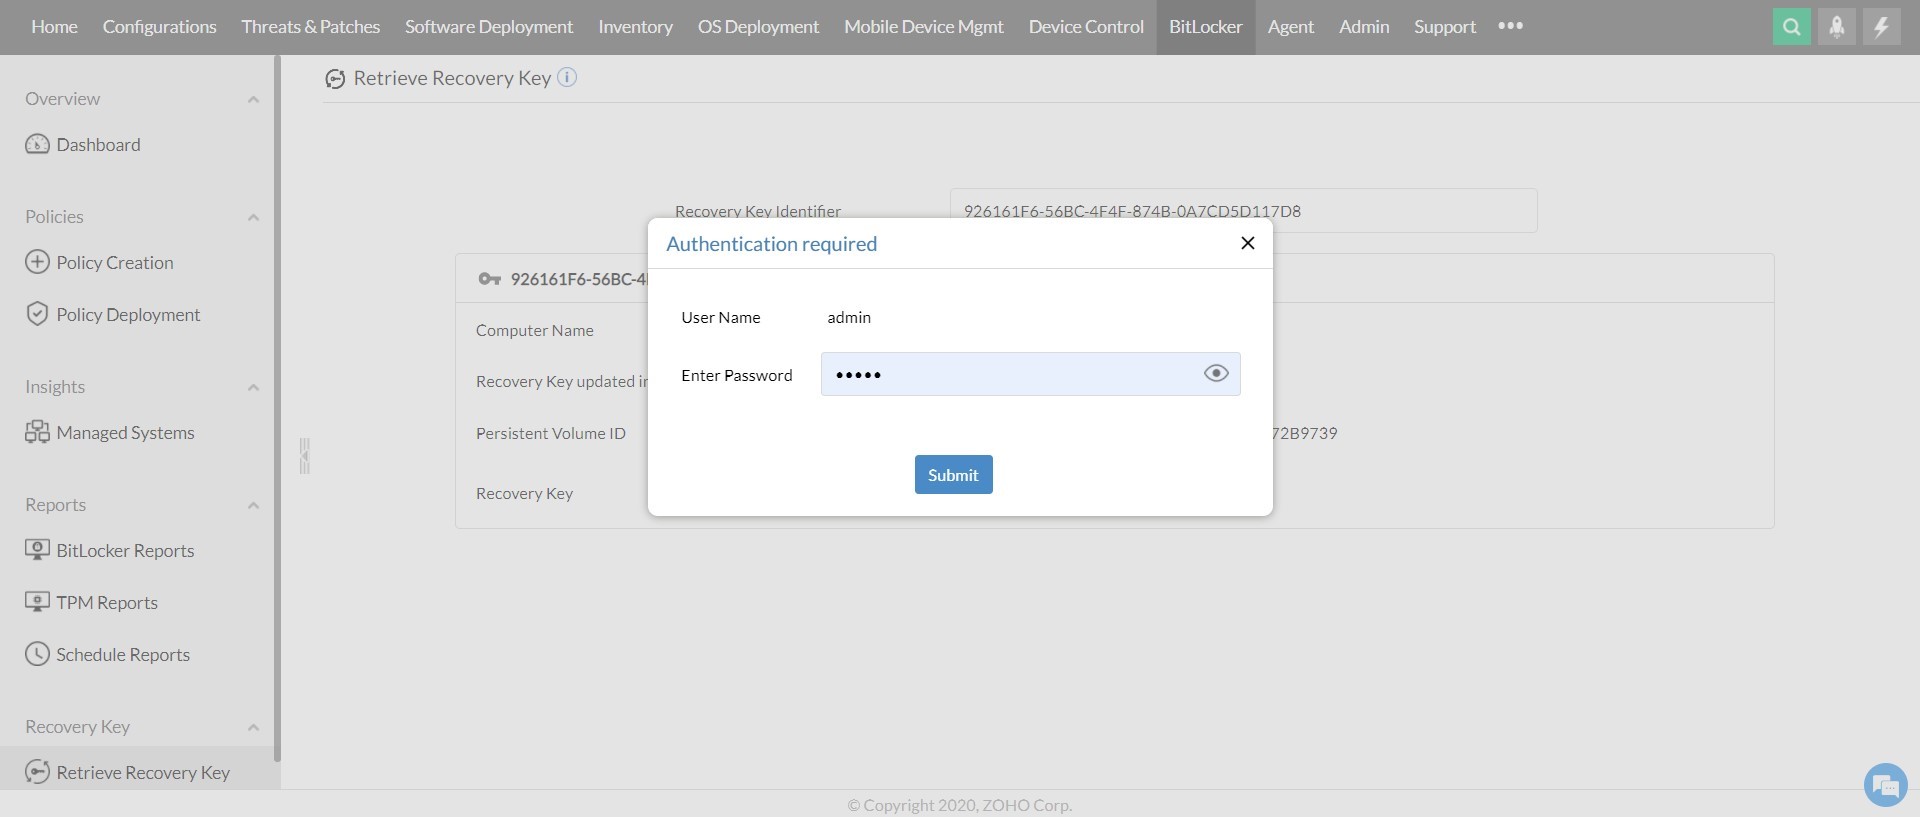The image size is (1920, 817).
Task: Open Schedule Reports
Action: click(x=123, y=654)
